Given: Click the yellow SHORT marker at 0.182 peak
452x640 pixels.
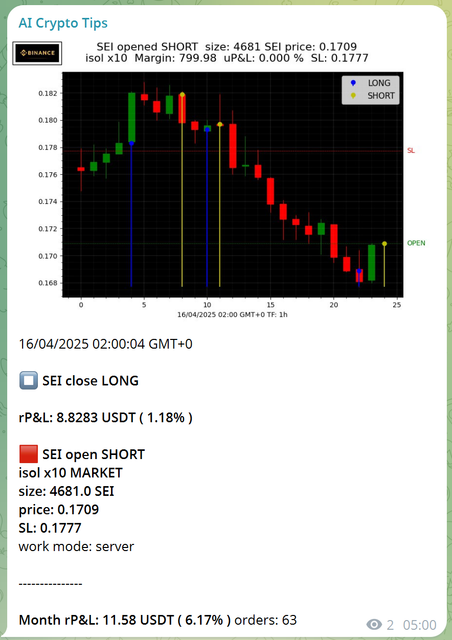Looking at the screenshot, I should pyautogui.click(x=182, y=95).
